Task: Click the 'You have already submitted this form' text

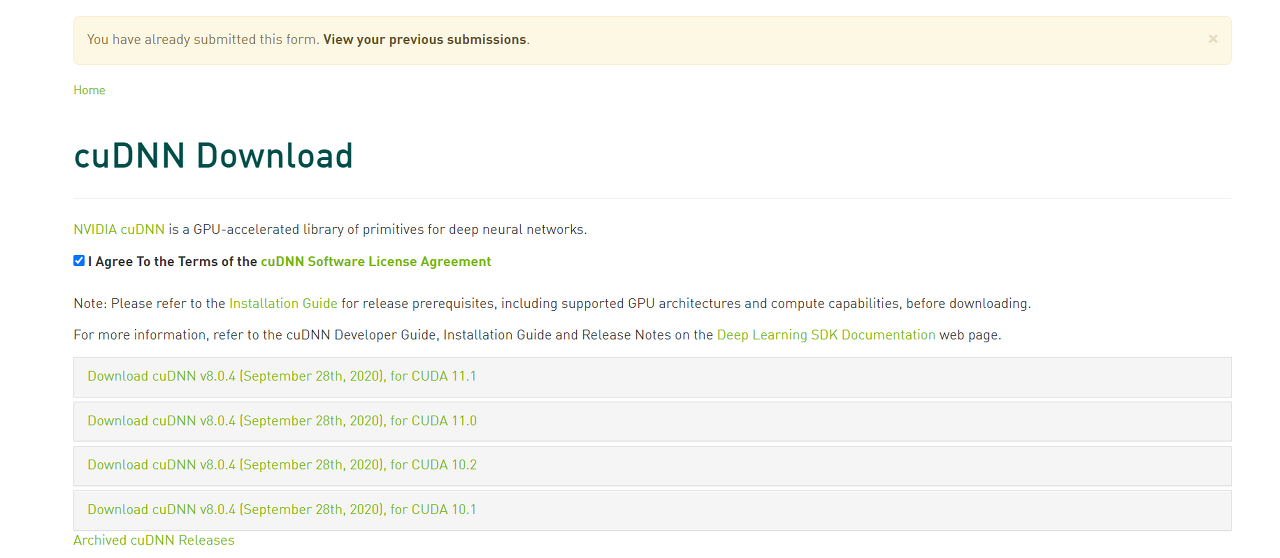Action: pyautogui.click(x=203, y=40)
